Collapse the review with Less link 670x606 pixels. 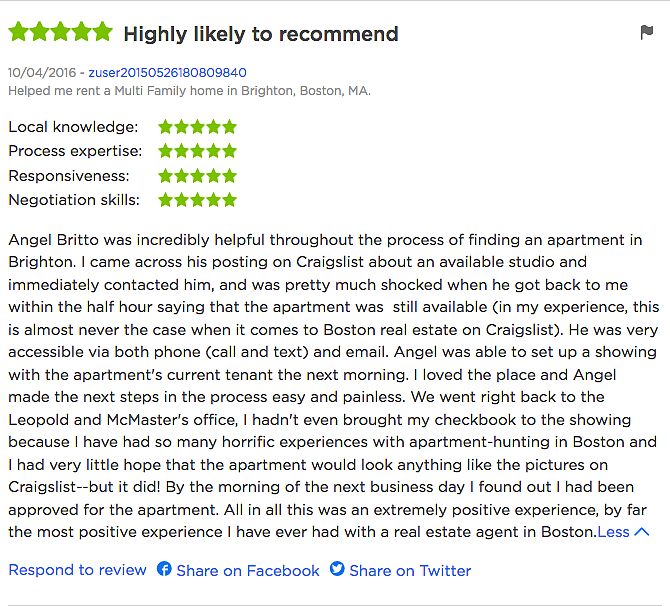[613, 532]
